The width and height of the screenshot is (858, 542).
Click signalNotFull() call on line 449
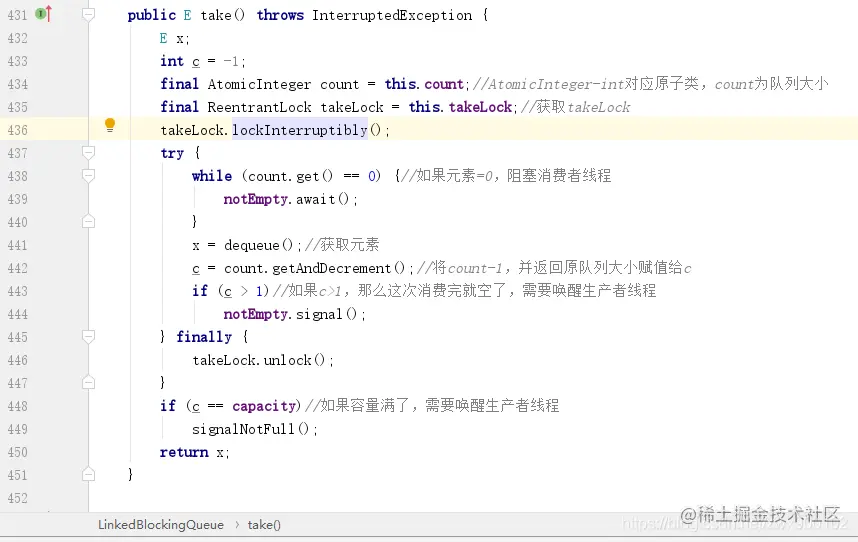click(x=251, y=429)
